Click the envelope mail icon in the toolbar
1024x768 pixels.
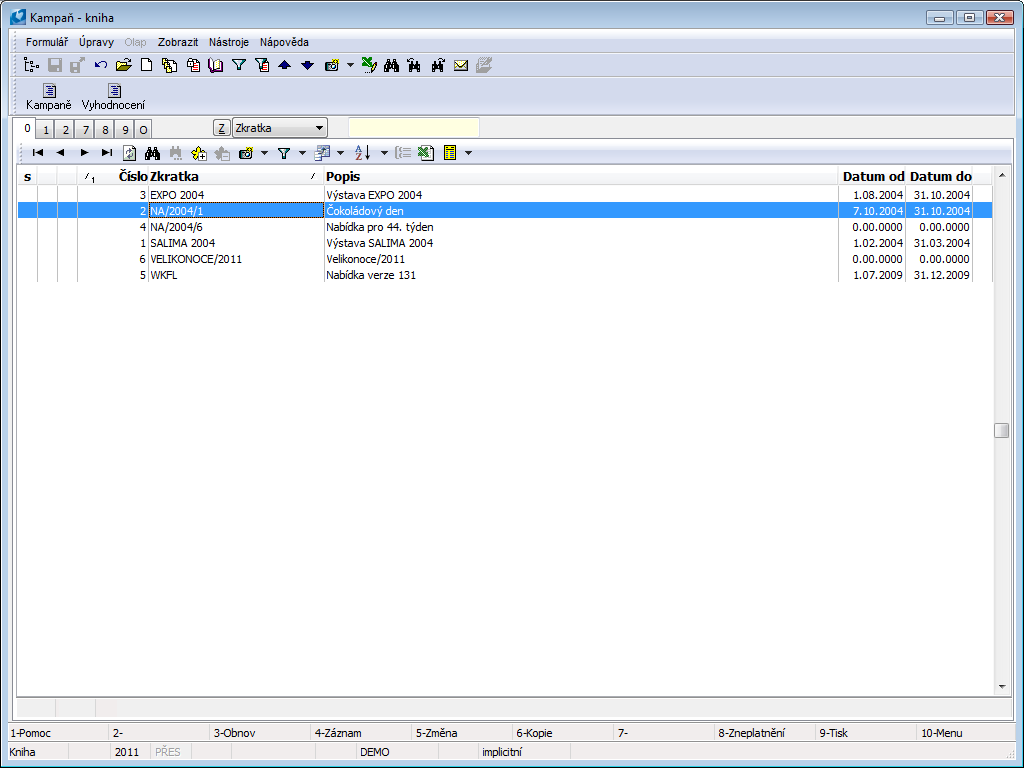(461, 66)
